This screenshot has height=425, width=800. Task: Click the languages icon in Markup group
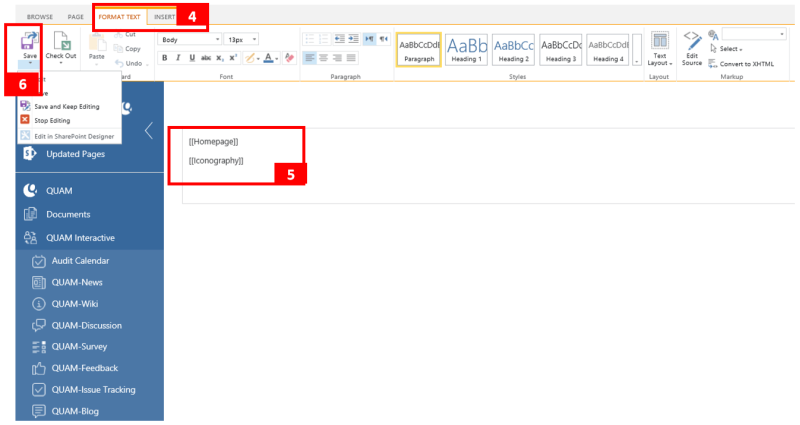713,35
